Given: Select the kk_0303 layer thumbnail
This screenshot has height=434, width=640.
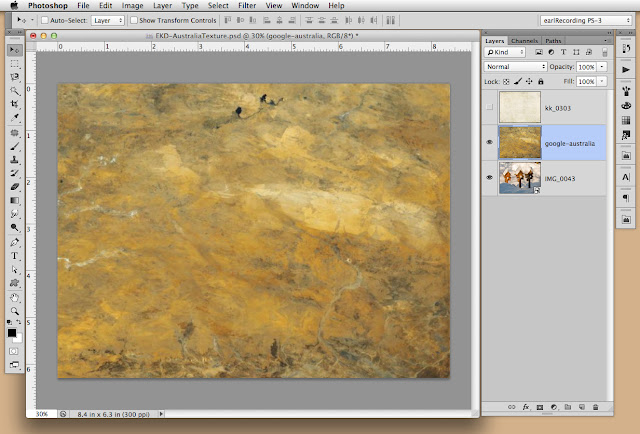Looking at the screenshot, I should pos(520,107).
